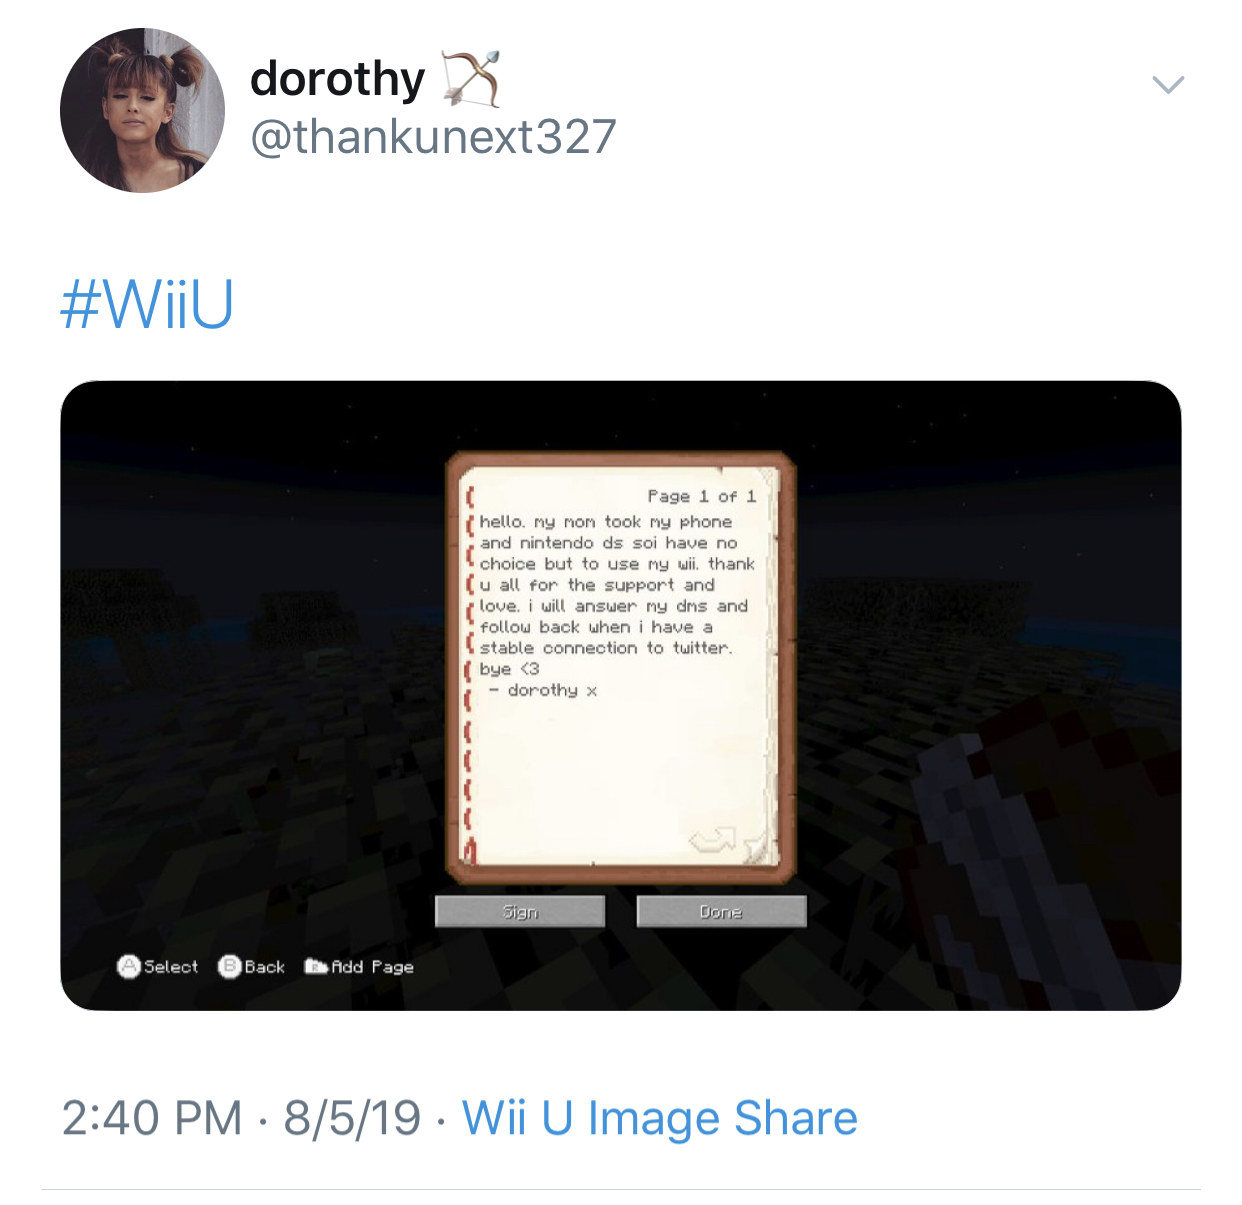Click the A button Select icon

coord(129,966)
